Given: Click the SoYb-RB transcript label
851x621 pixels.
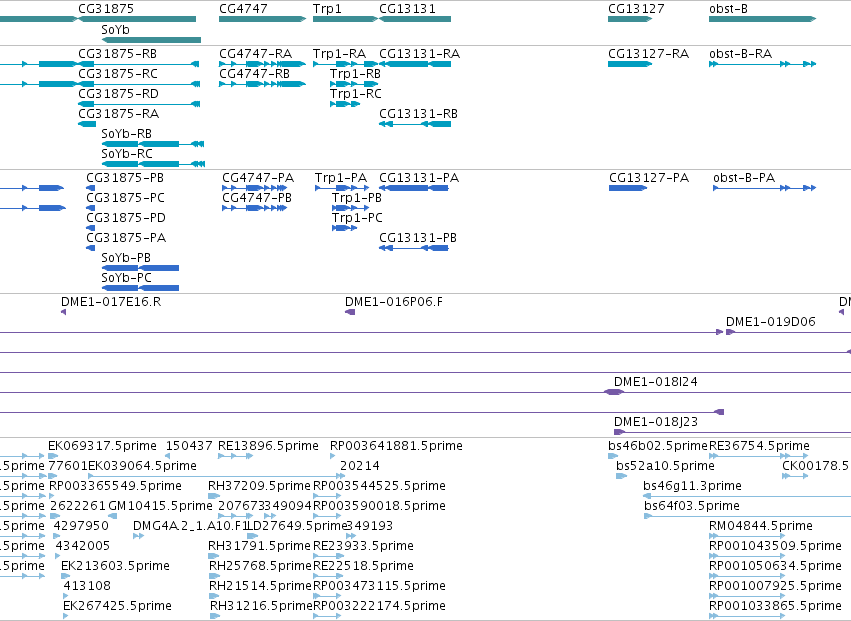Looking at the screenshot, I should pyautogui.click(x=126, y=134).
